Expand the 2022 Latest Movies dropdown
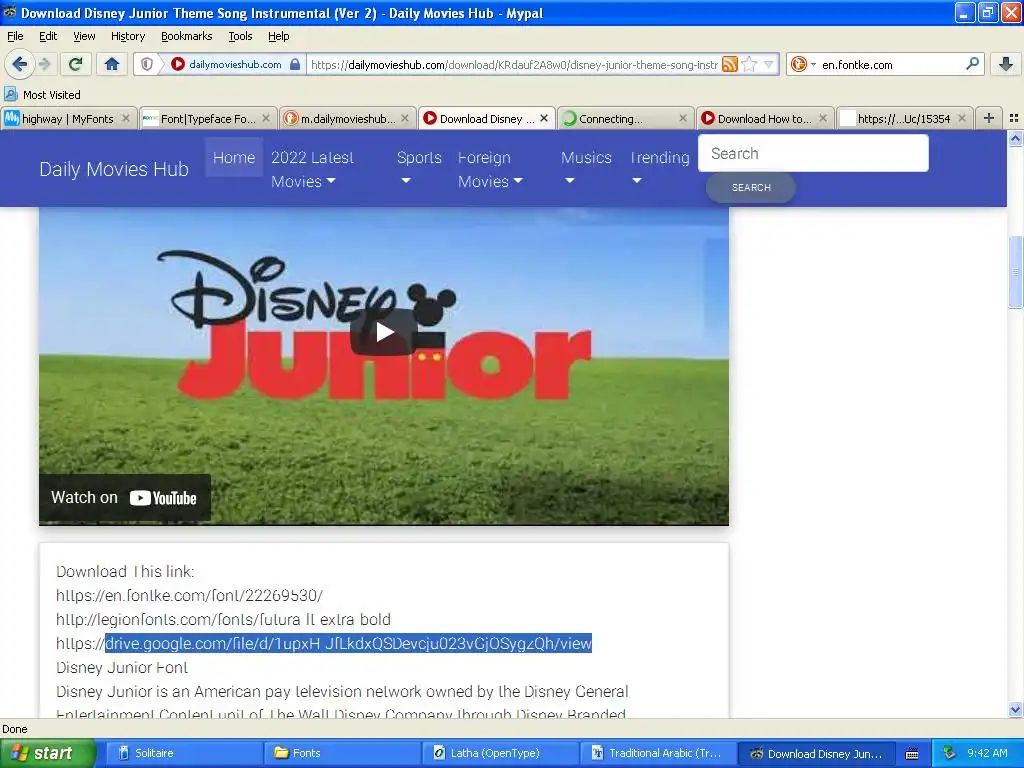The height and width of the screenshot is (768, 1024). pos(312,169)
